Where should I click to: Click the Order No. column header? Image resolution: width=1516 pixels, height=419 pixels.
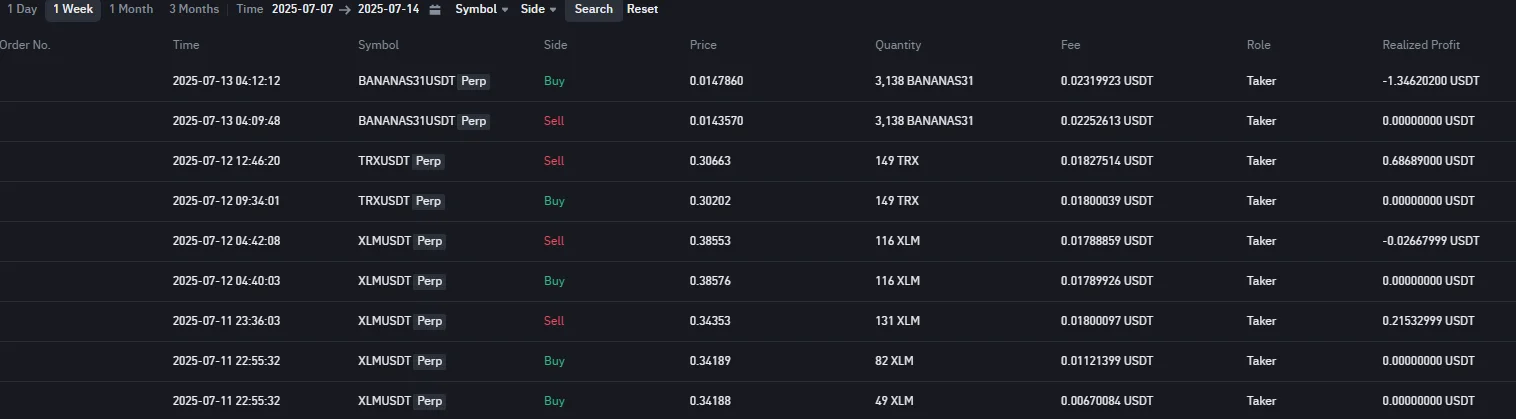(25, 45)
